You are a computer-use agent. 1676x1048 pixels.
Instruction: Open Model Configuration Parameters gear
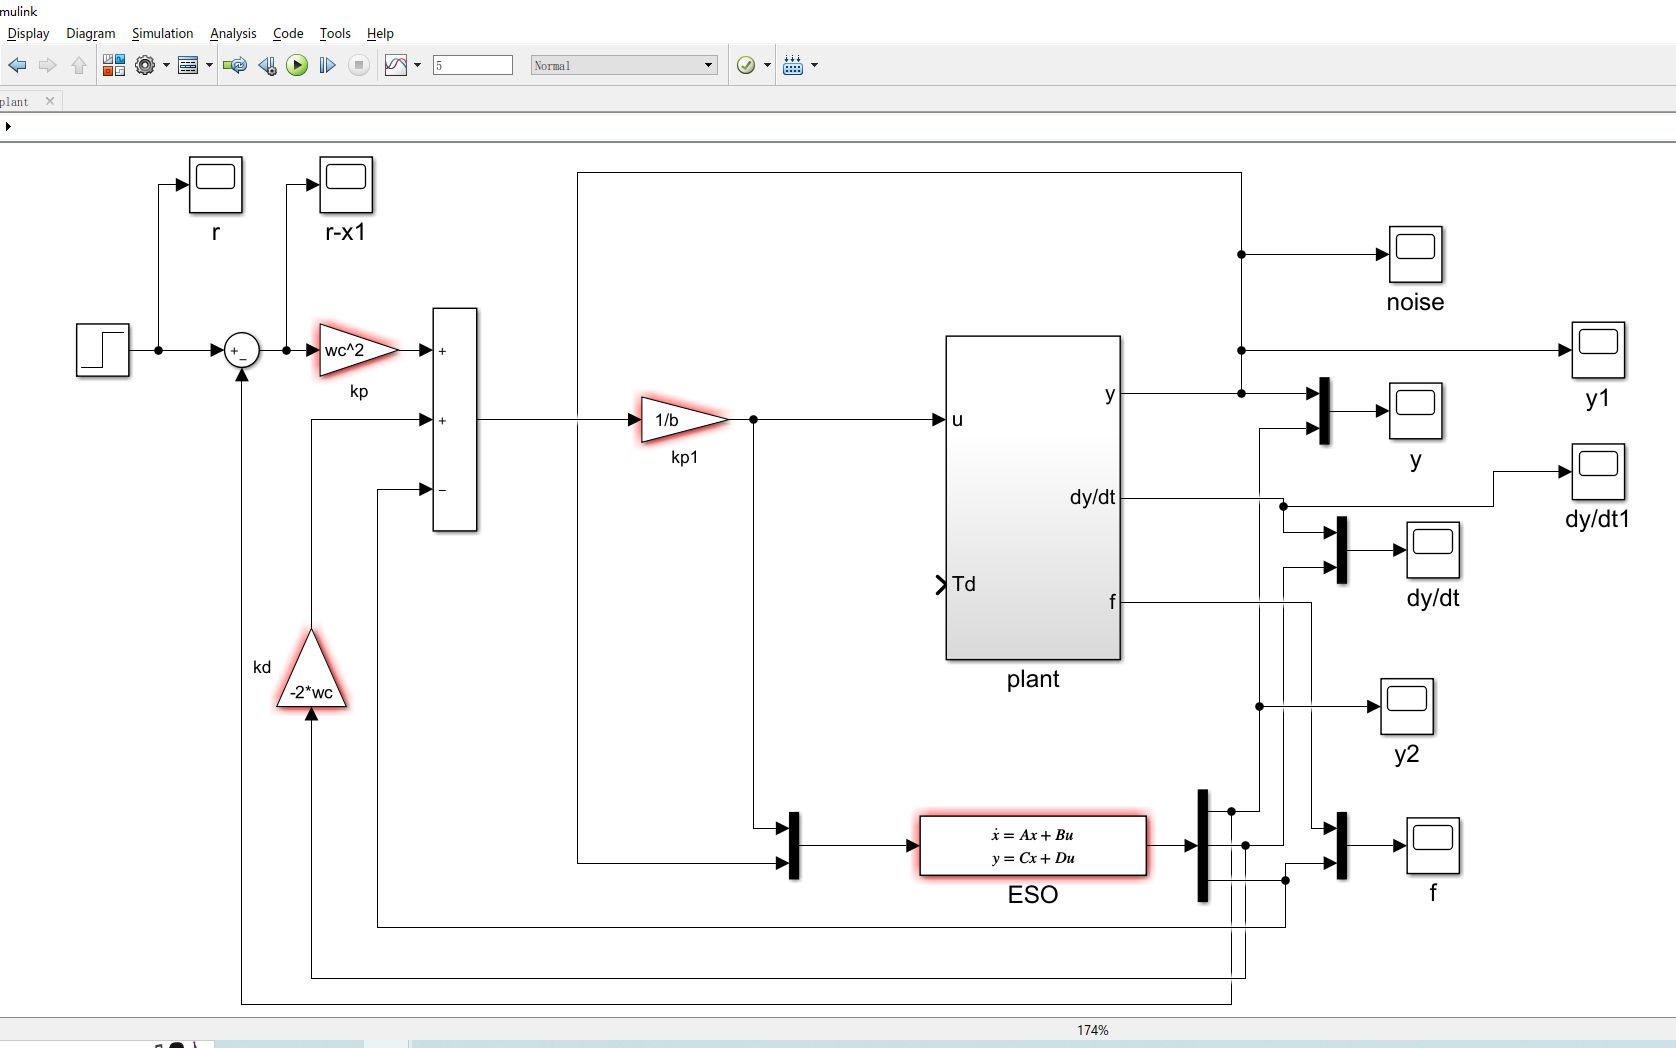tap(145, 65)
